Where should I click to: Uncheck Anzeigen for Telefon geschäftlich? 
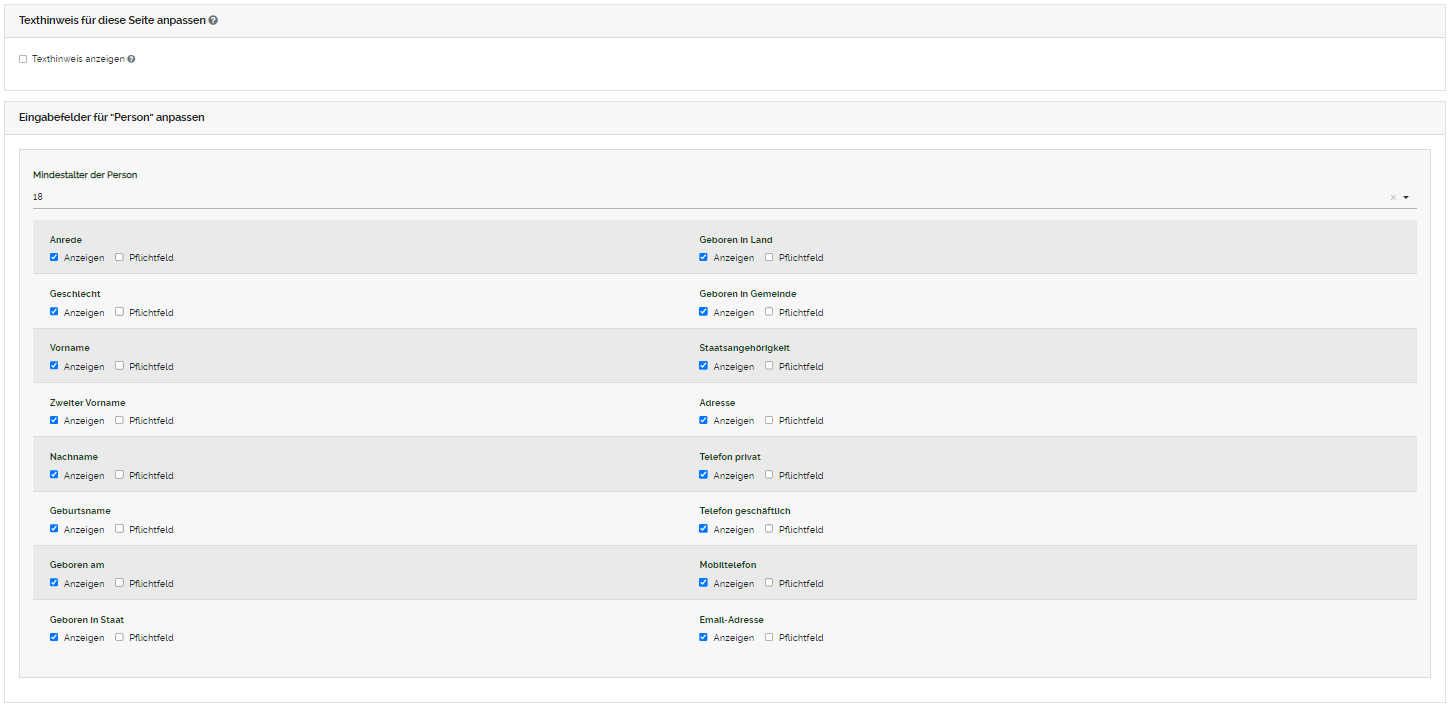[x=704, y=529]
